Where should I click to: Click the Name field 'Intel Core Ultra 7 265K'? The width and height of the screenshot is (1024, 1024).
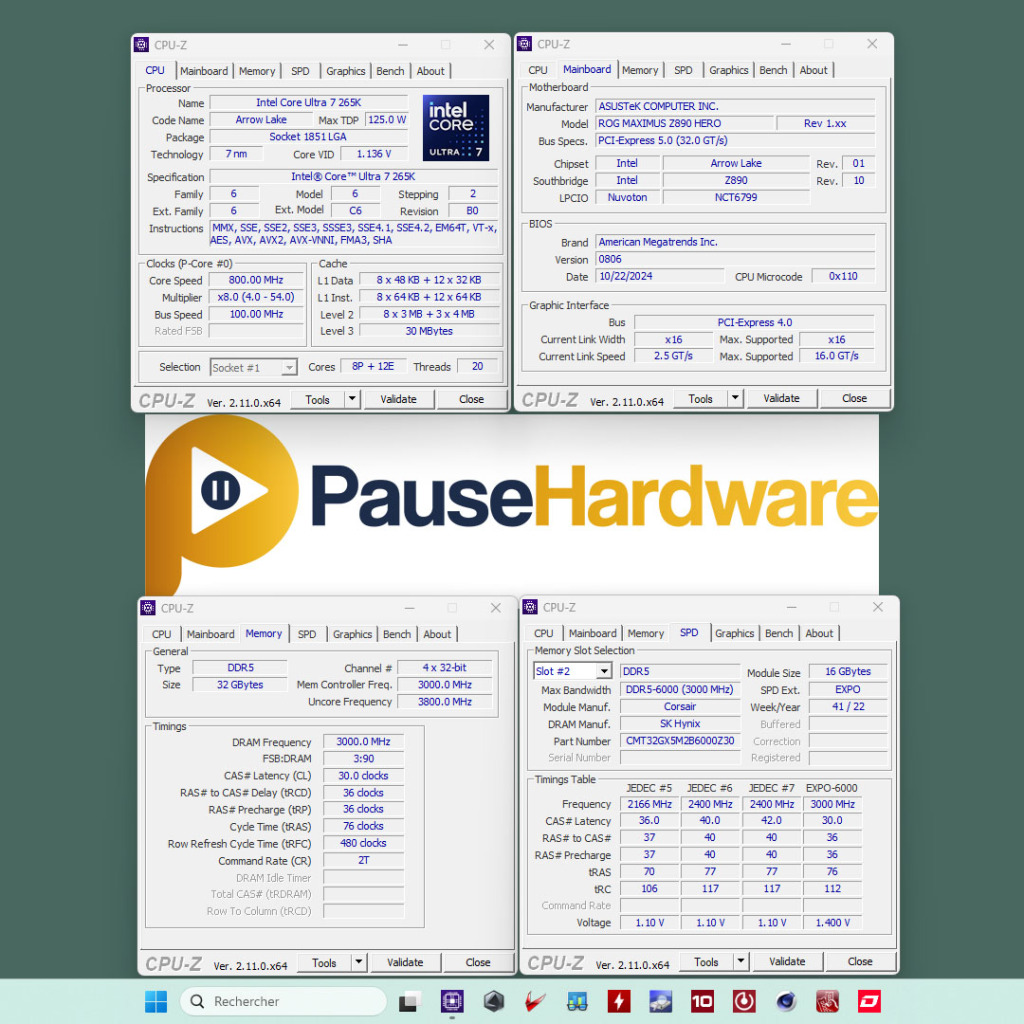309,103
